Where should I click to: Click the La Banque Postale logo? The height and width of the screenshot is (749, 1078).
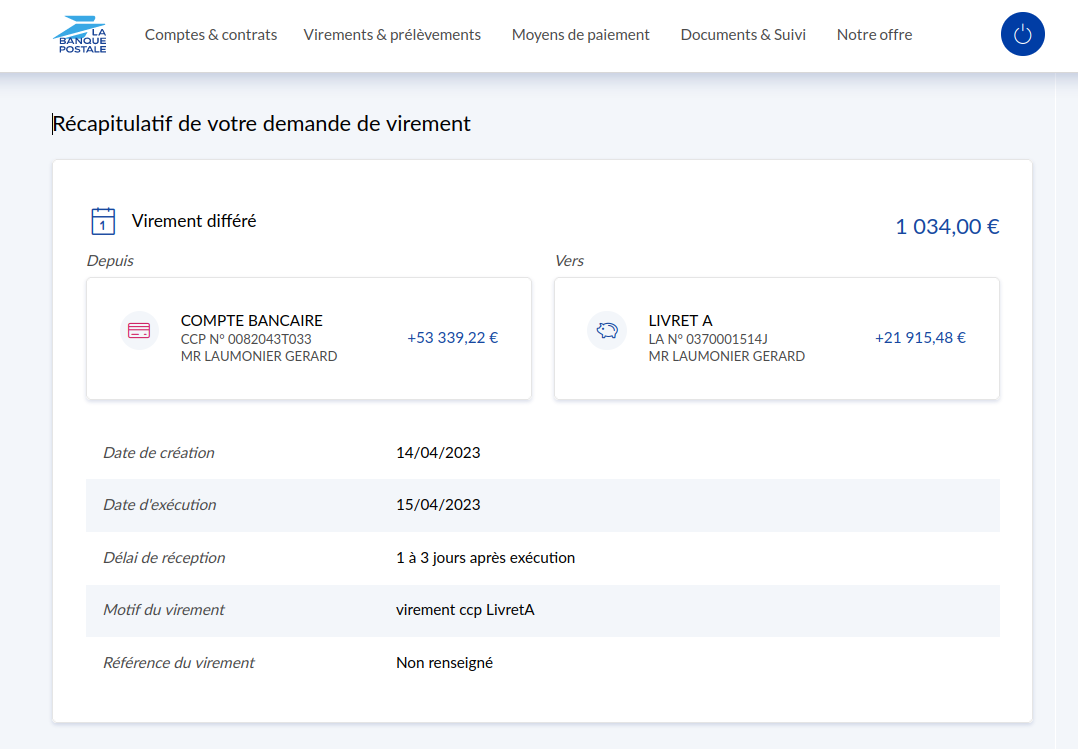pos(80,35)
